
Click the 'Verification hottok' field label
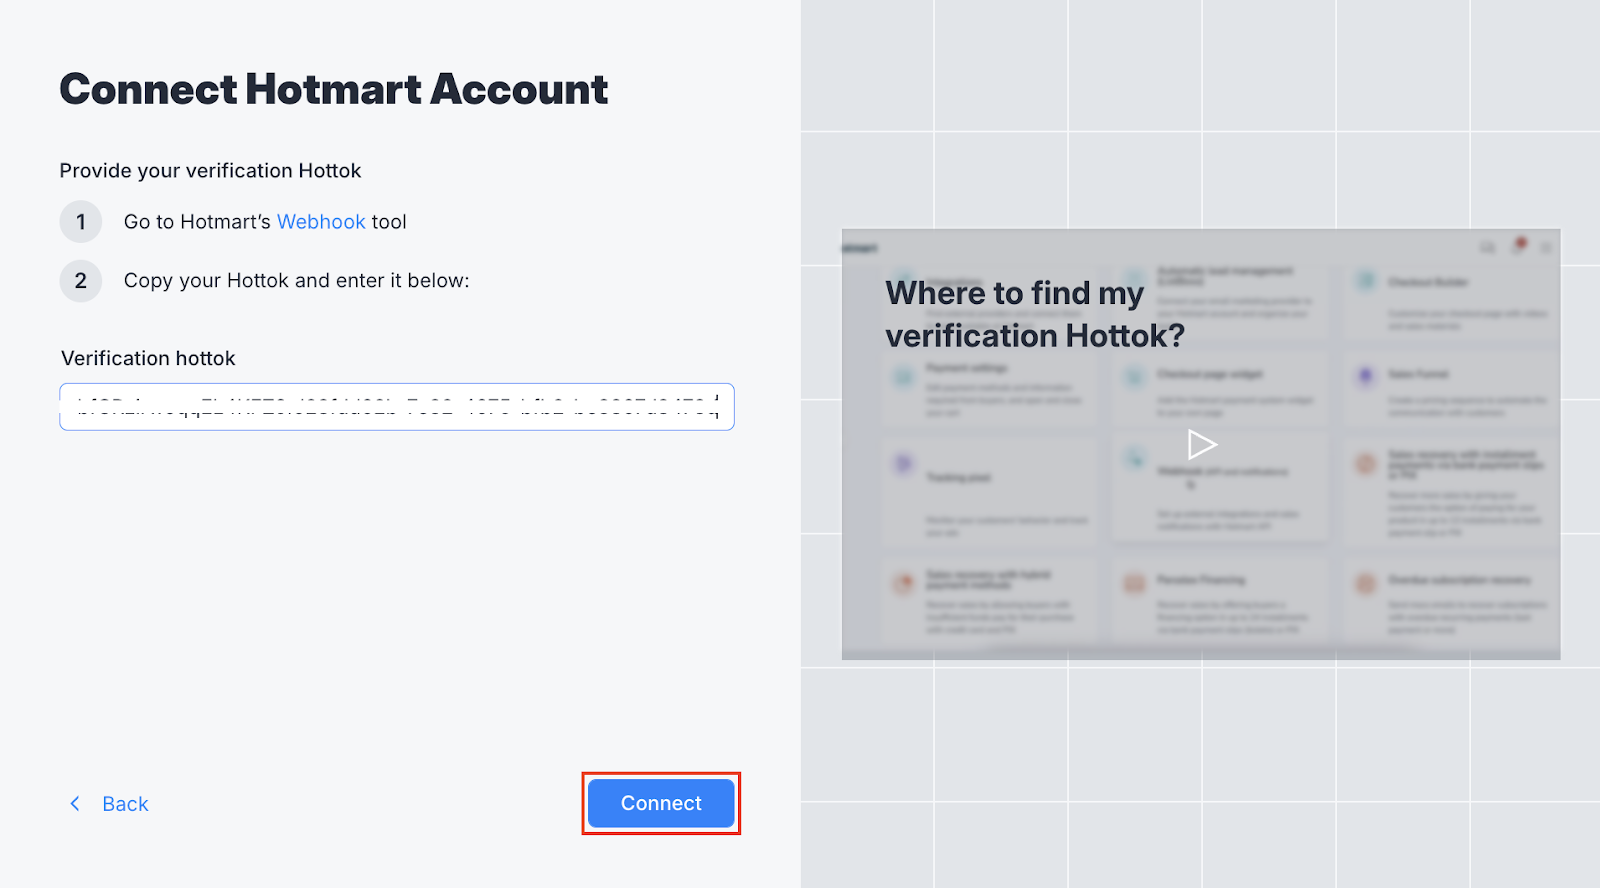(x=148, y=358)
